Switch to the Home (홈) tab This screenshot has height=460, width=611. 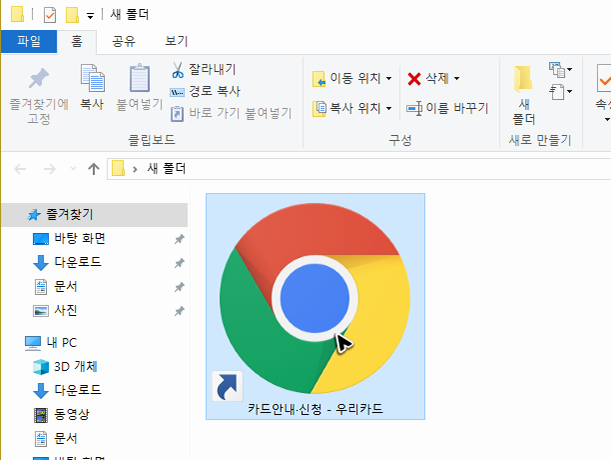(77, 41)
